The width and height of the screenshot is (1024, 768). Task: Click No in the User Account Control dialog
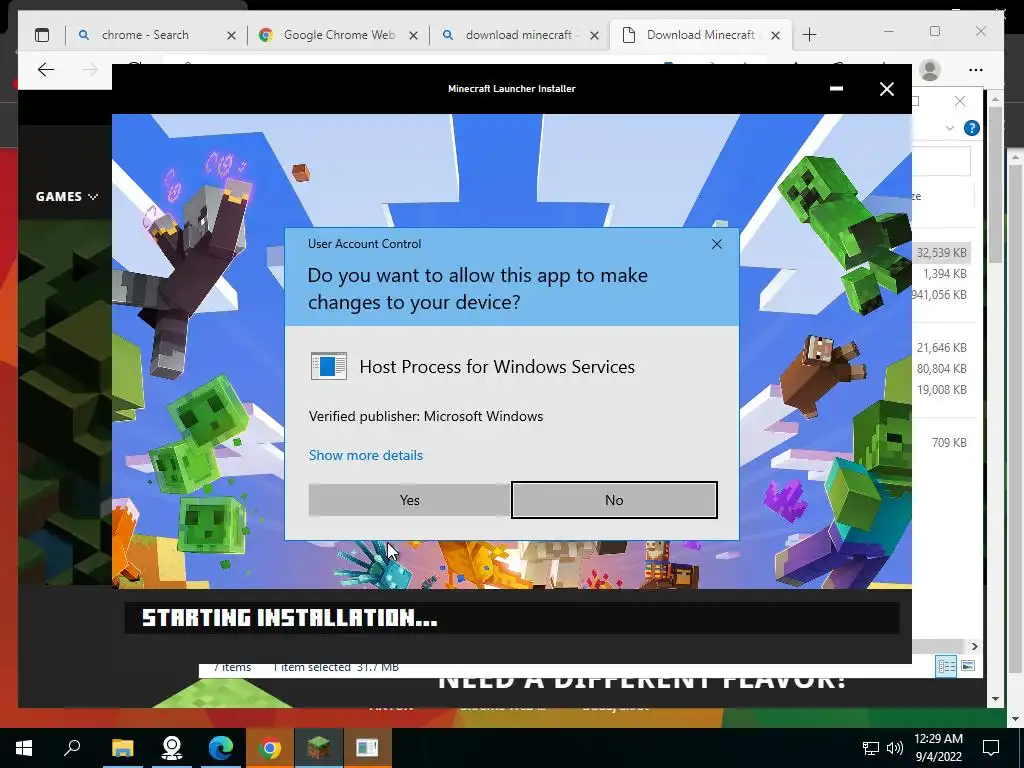(x=614, y=500)
